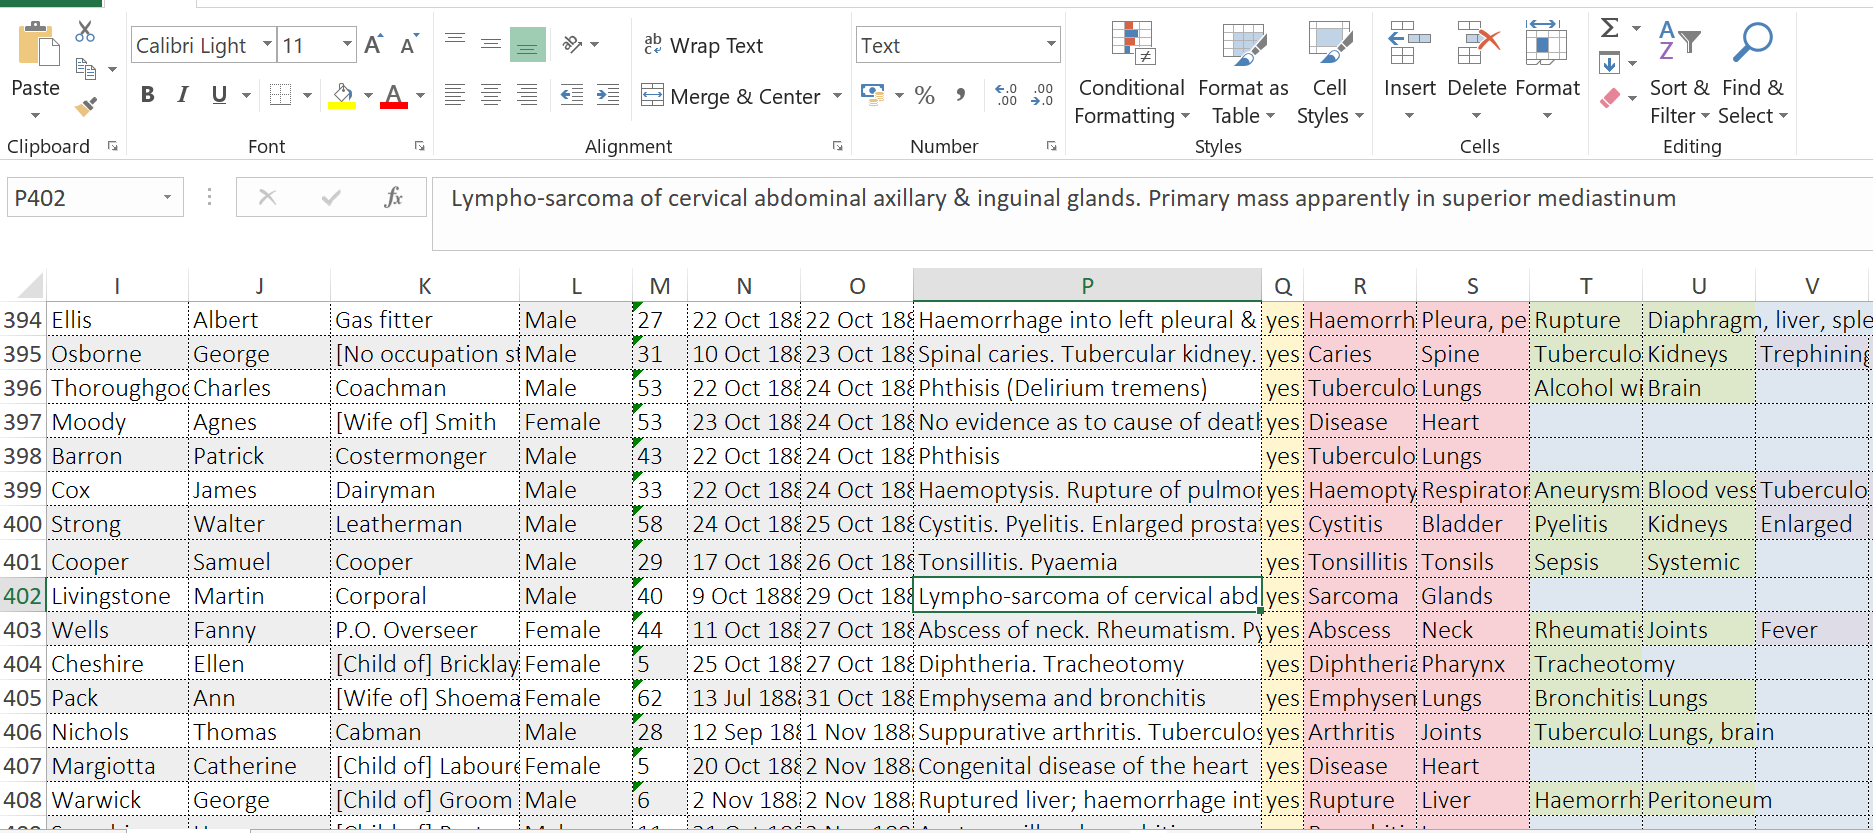Click the Percent Style icon

924,96
